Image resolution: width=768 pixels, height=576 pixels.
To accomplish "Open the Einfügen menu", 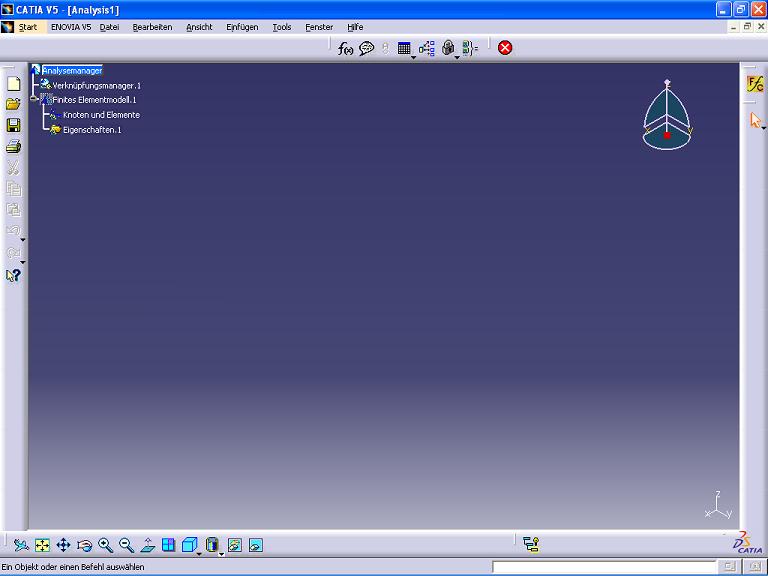I will coord(242,27).
